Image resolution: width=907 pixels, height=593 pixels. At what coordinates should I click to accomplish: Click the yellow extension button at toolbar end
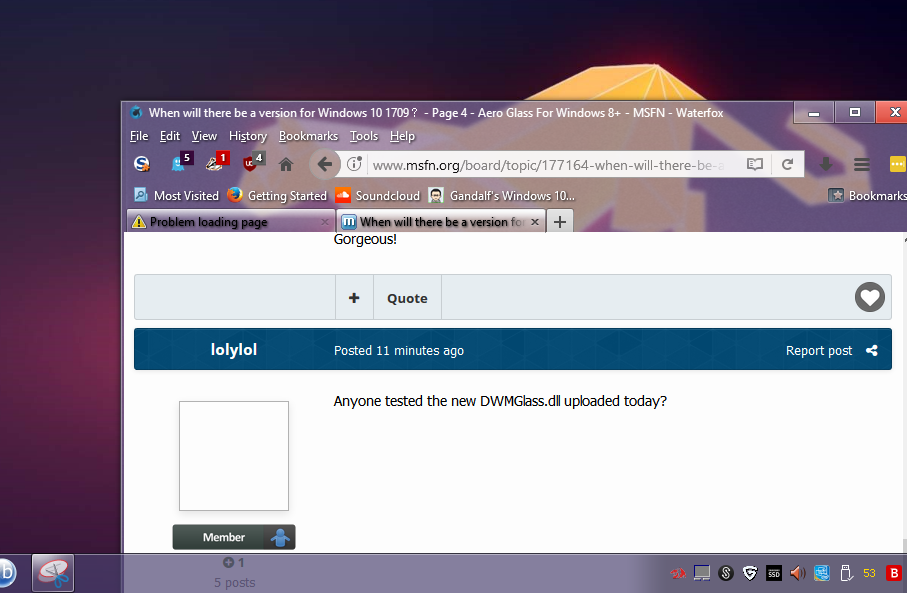pyautogui.click(x=897, y=164)
